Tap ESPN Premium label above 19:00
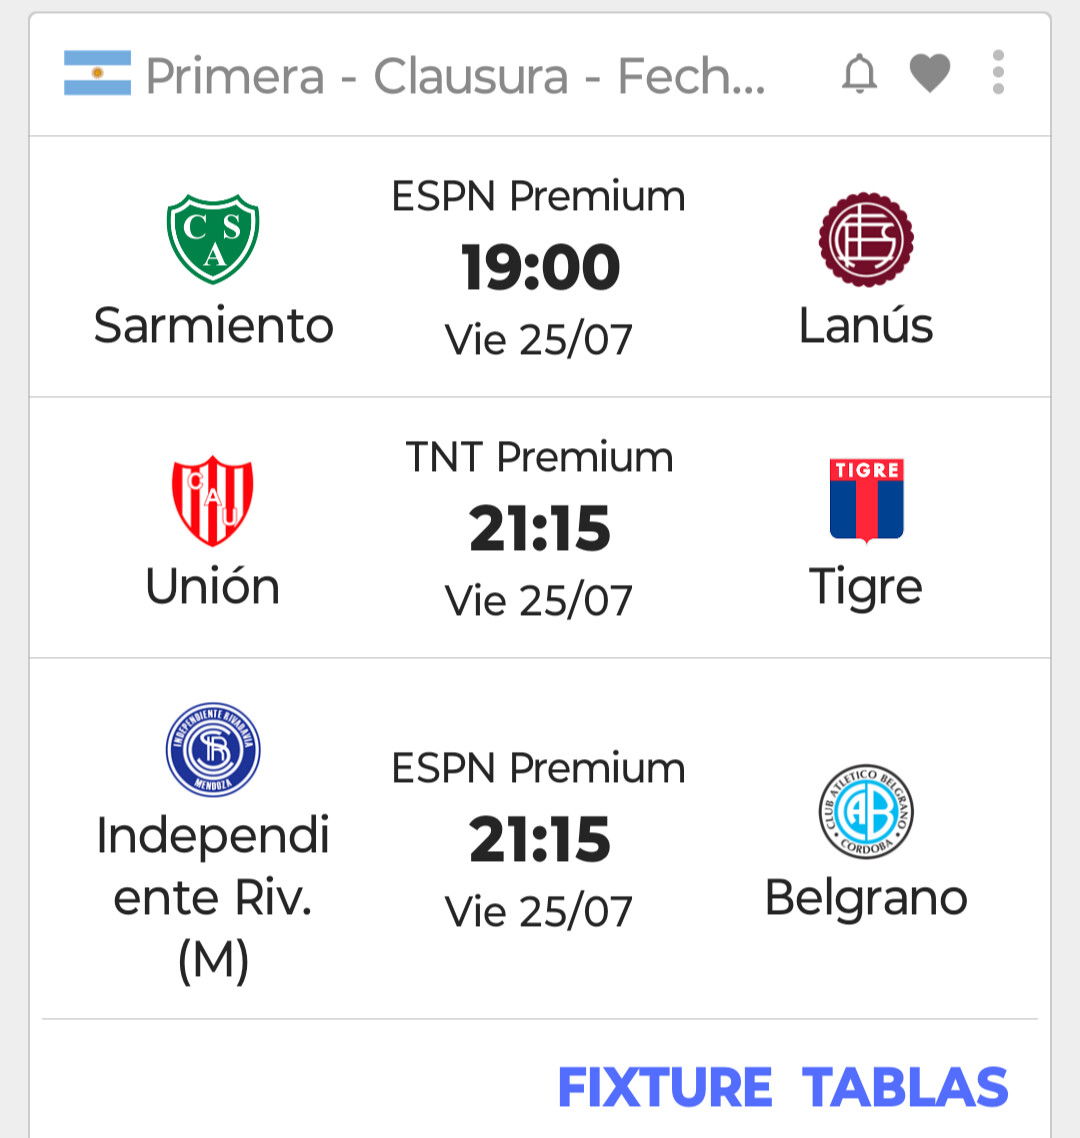The width and height of the screenshot is (1080, 1138). [x=539, y=197]
